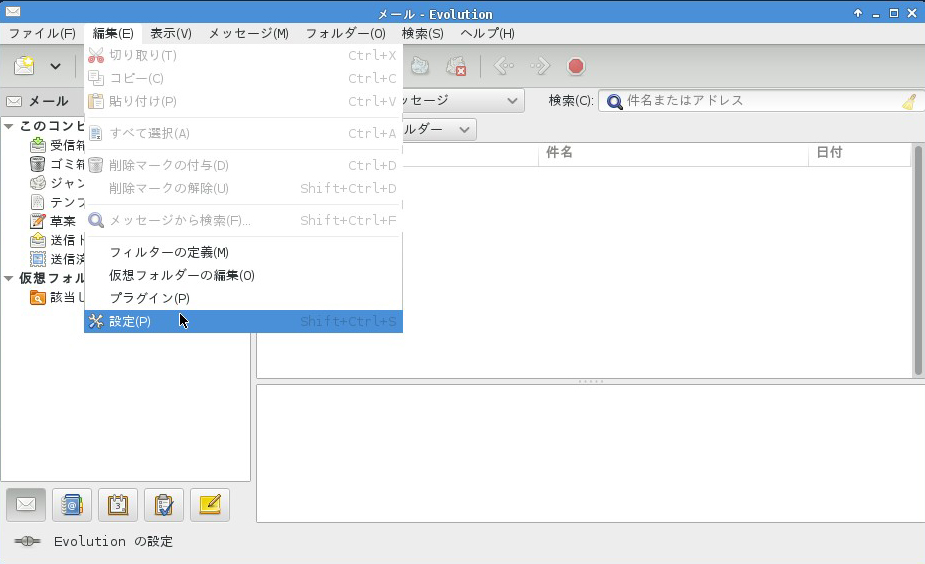
Task: Select 設定(P) in the Edit menu
Action: coord(130,321)
